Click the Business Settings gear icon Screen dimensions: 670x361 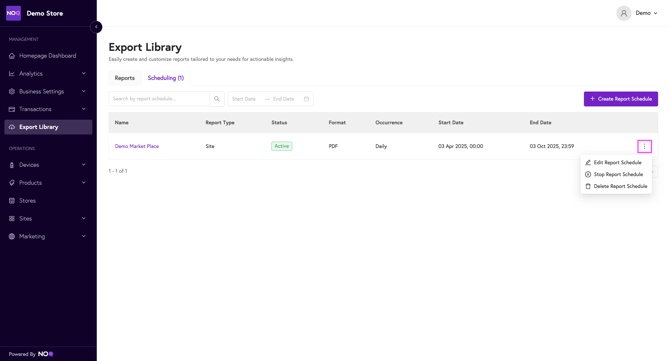12,91
